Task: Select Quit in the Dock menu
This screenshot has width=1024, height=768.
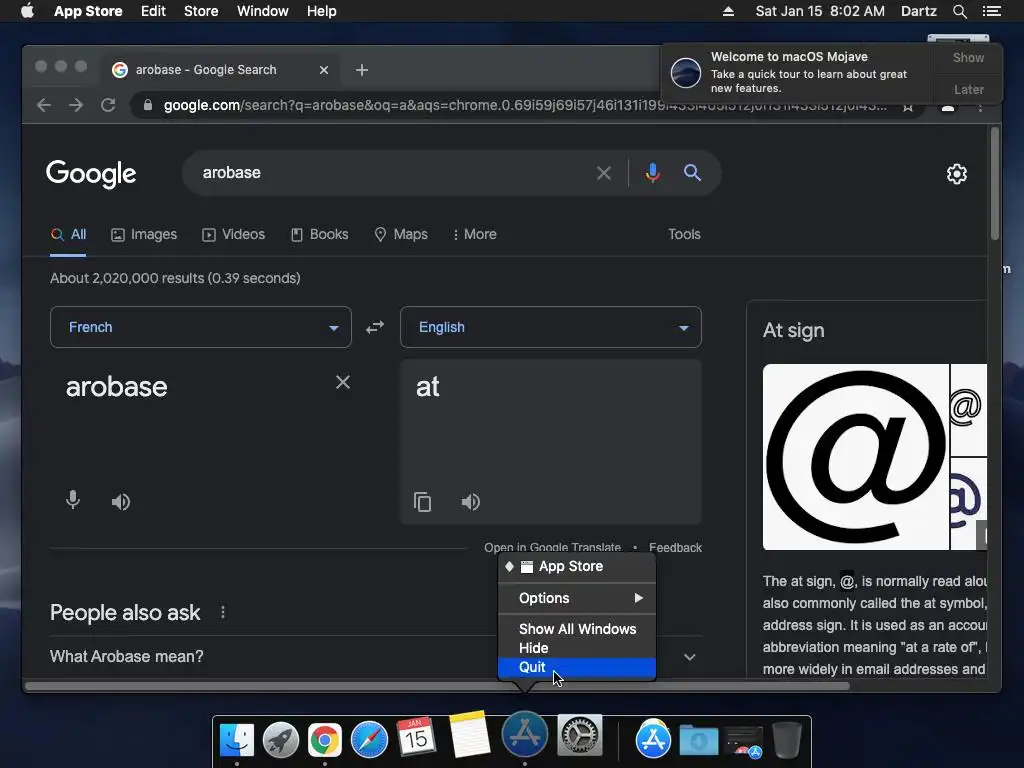Action: click(x=577, y=667)
